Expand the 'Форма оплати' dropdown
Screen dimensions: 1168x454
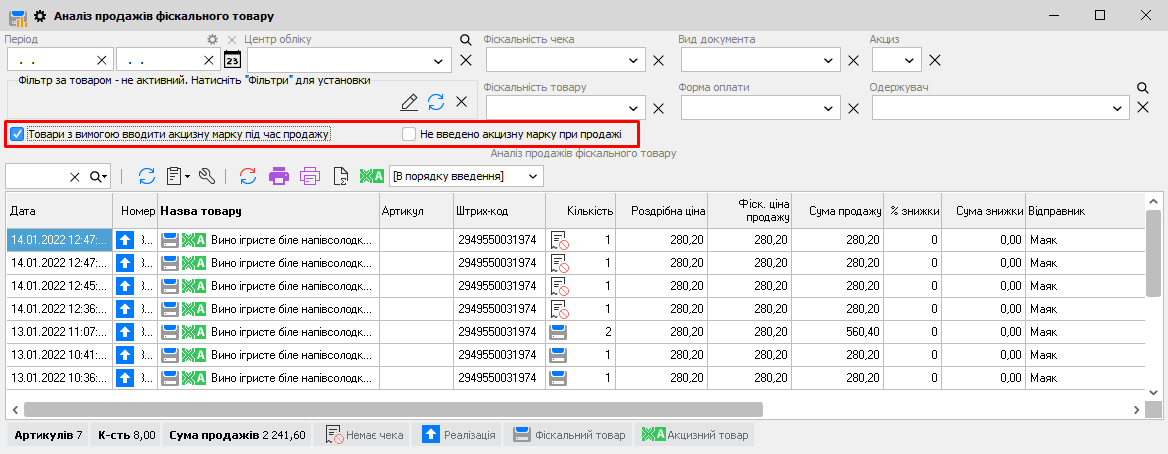pos(828,108)
